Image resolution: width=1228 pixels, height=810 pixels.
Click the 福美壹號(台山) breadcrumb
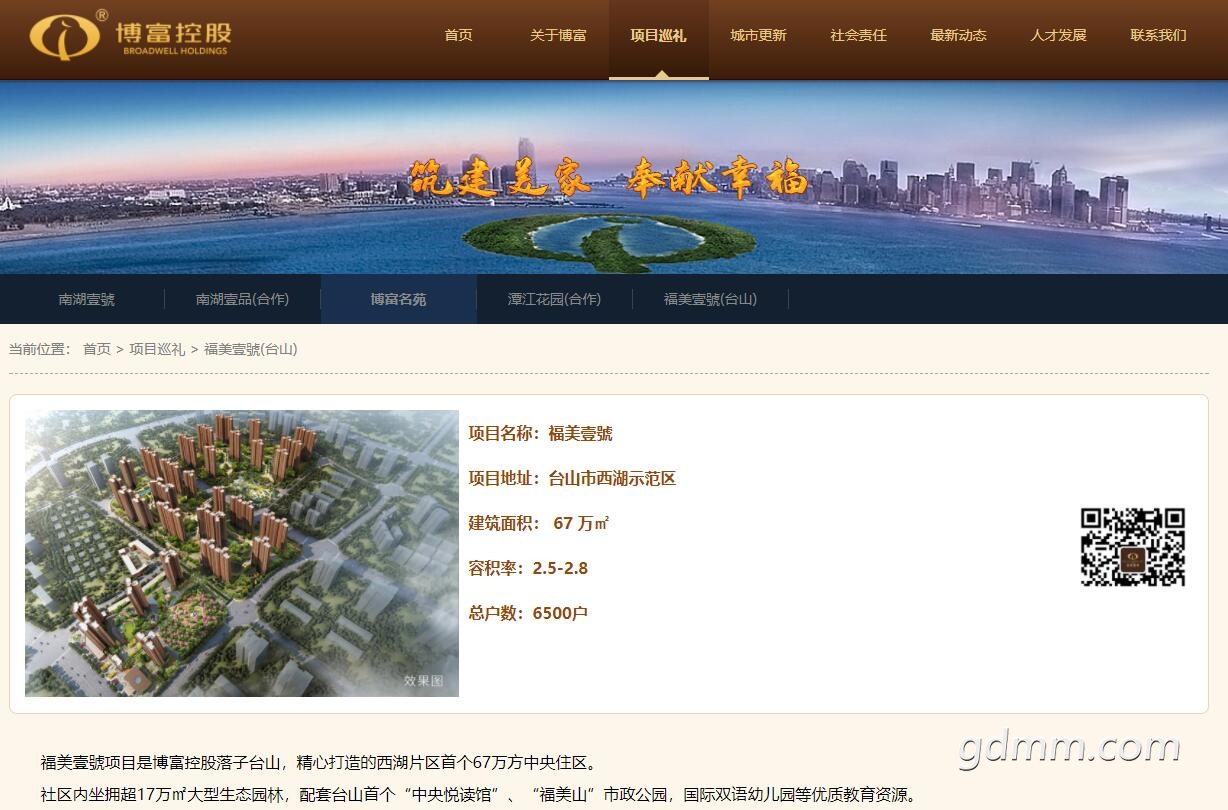[x=251, y=349]
